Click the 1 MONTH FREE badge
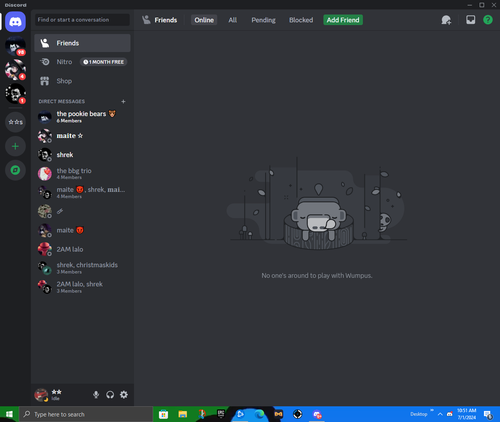Image resolution: width=500 pixels, height=422 pixels. (x=103, y=62)
